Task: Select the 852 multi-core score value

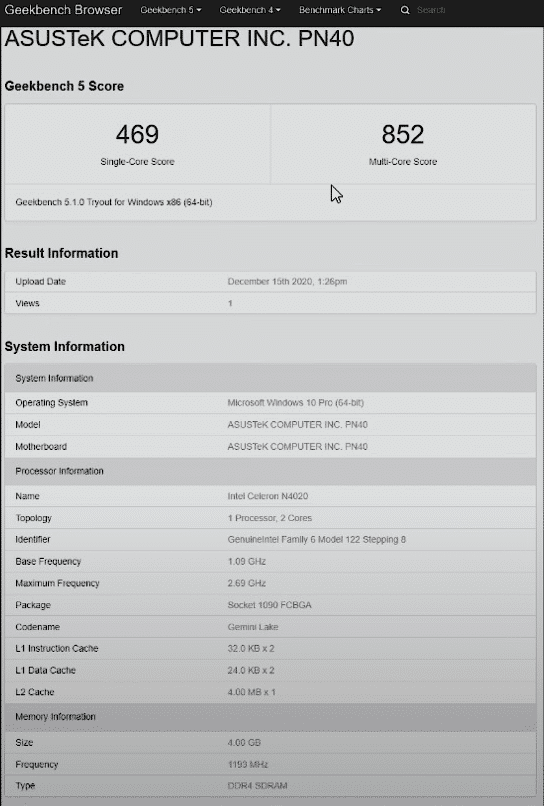Action: tap(403, 134)
